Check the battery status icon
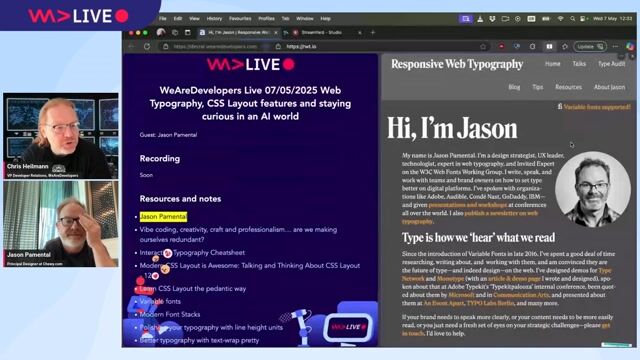This screenshot has height=360, width=640. click(x=545, y=19)
